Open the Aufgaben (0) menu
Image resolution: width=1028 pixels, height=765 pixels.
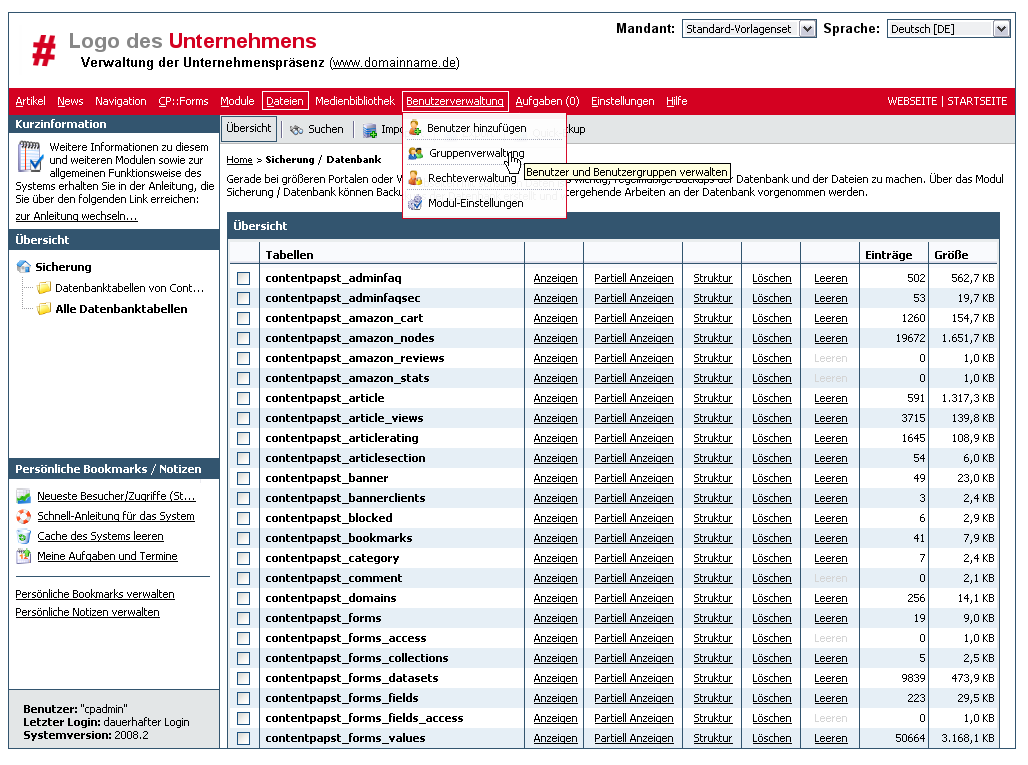coord(547,101)
